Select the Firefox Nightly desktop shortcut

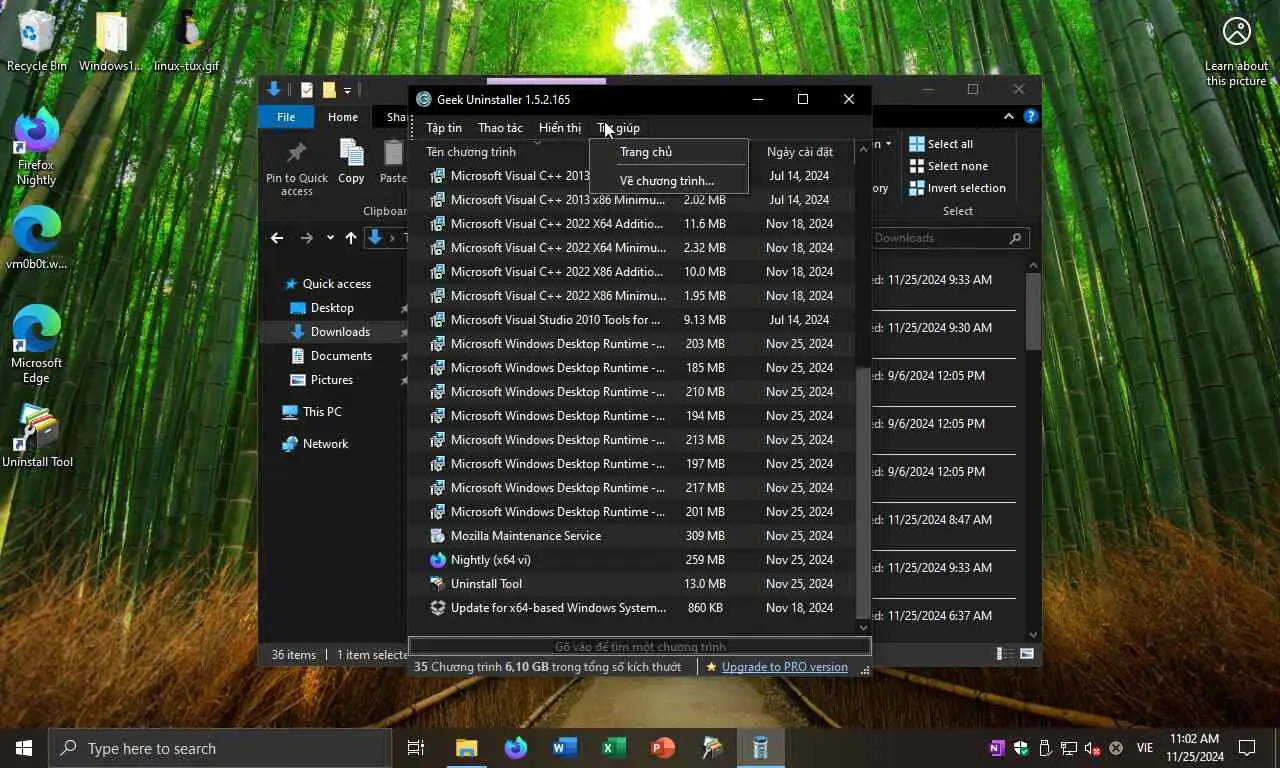tap(37, 147)
